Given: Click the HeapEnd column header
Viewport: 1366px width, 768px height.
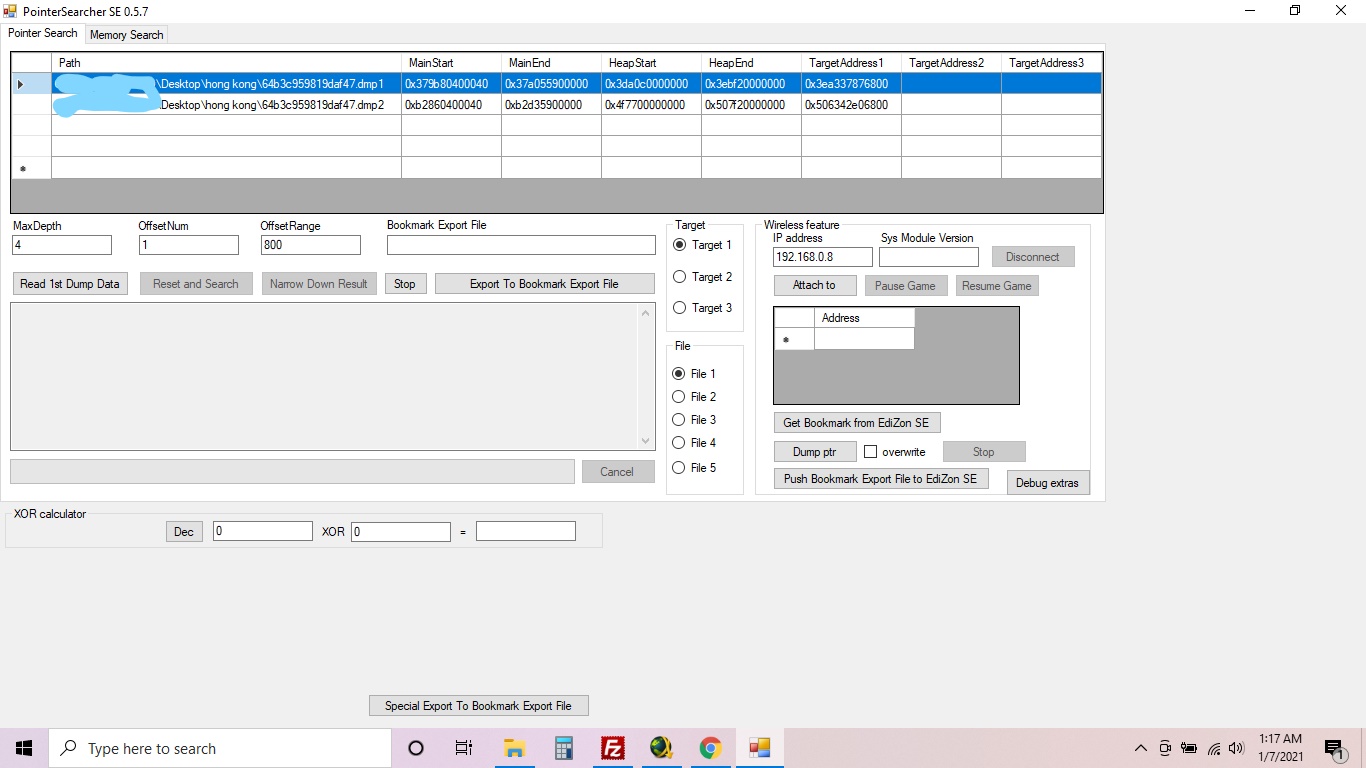Looking at the screenshot, I should pos(751,63).
